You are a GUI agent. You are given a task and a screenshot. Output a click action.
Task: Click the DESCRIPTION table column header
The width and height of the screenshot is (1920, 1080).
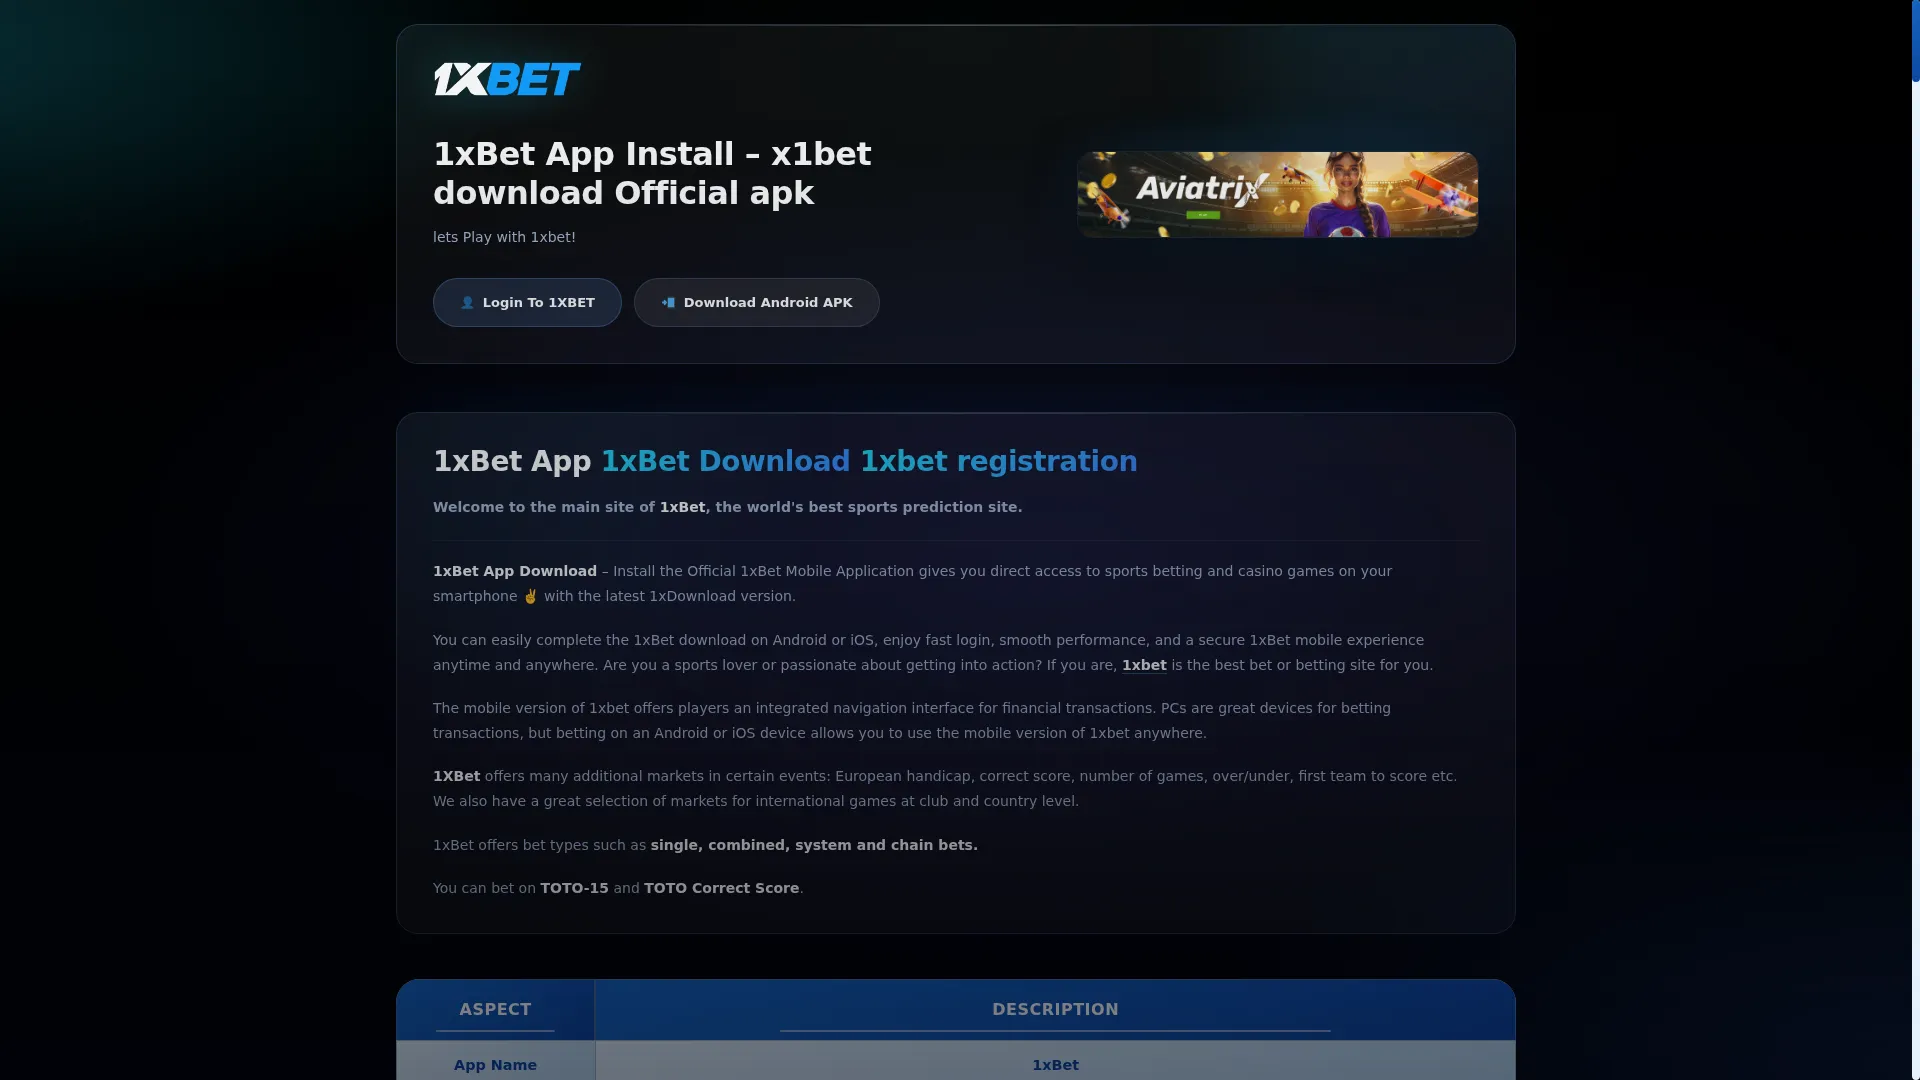click(x=1055, y=1010)
